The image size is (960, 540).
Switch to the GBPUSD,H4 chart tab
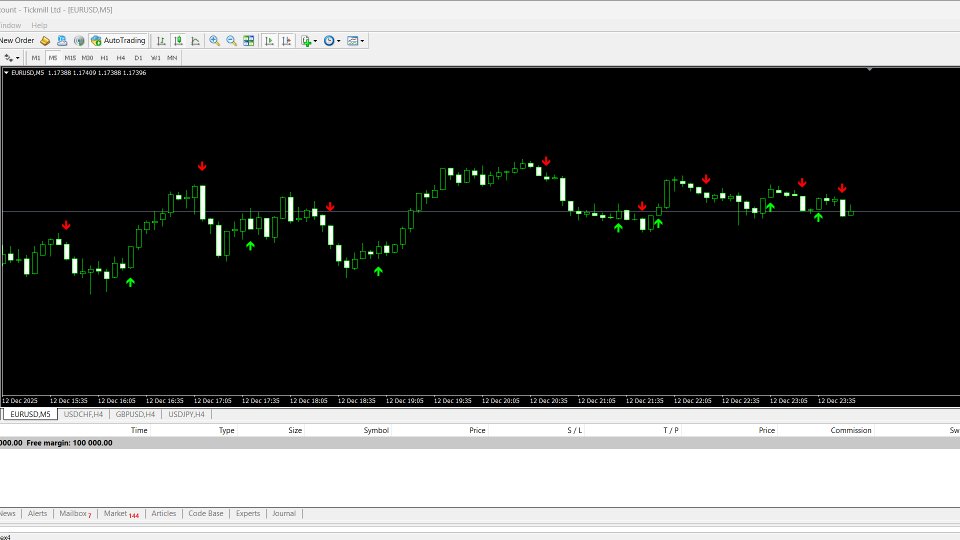pos(135,414)
